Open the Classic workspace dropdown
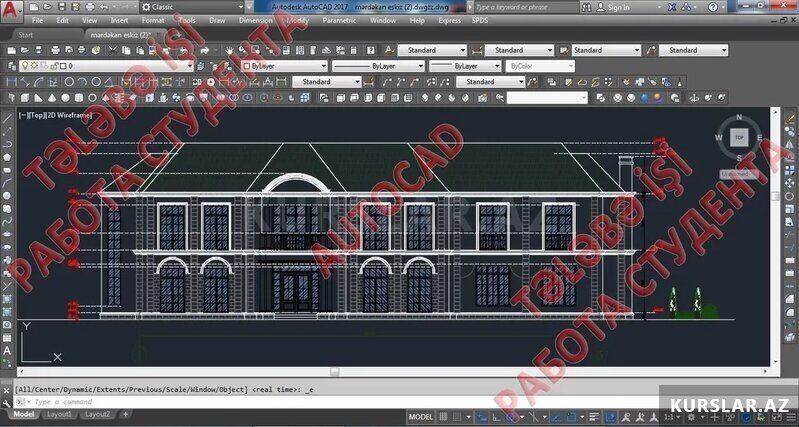This screenshot has height=427, width=799. pos(190,6)
